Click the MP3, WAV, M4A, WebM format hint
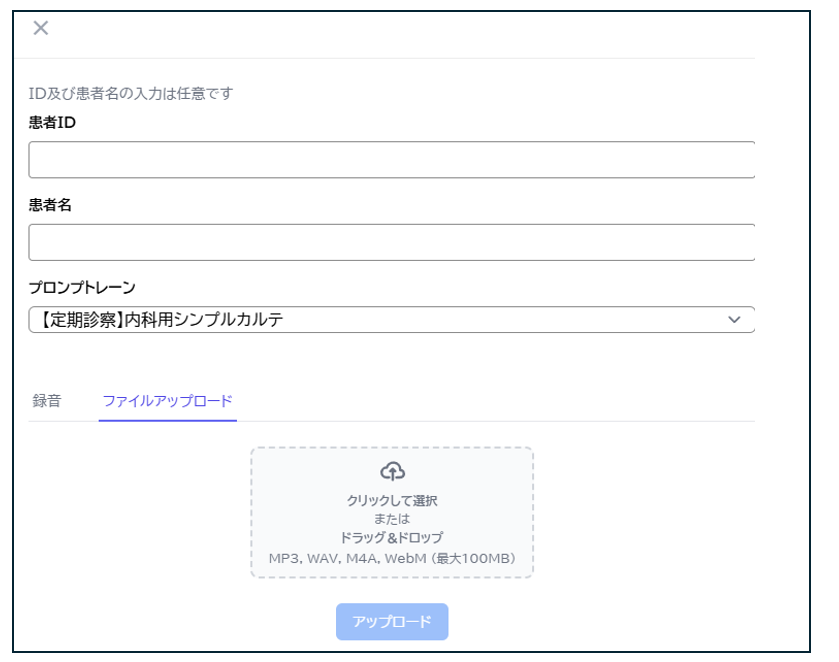This screenshot has width=839, height=662. click(392, 557)
